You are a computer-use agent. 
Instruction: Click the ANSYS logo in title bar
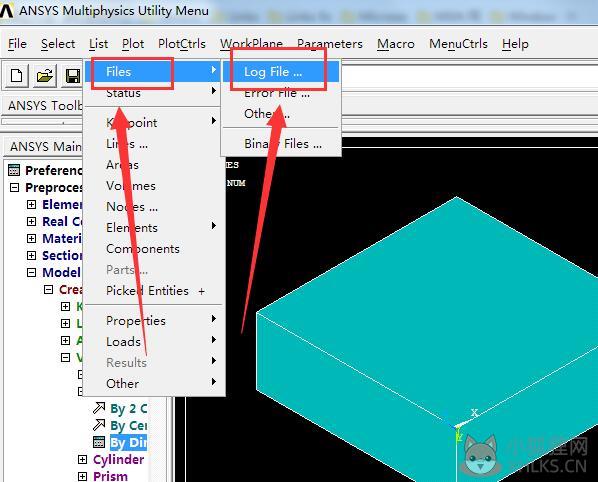(x=6, y=11)
